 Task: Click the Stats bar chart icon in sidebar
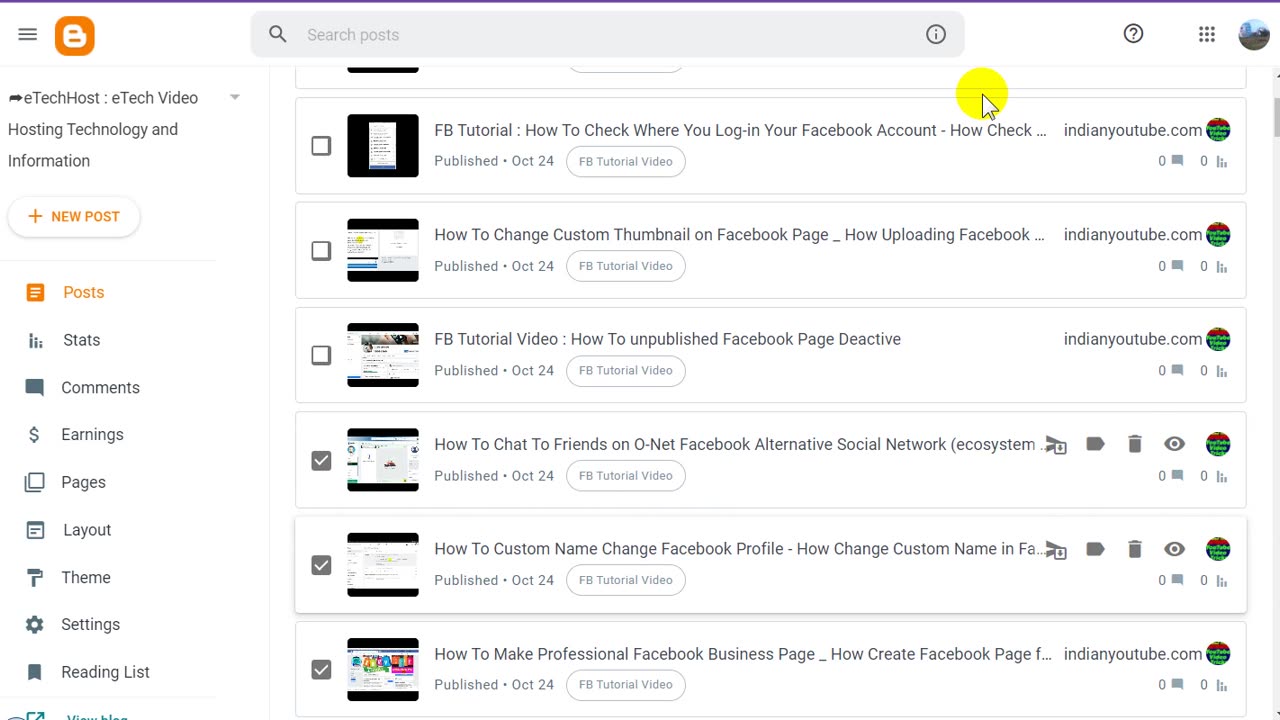tap(35, 341)
